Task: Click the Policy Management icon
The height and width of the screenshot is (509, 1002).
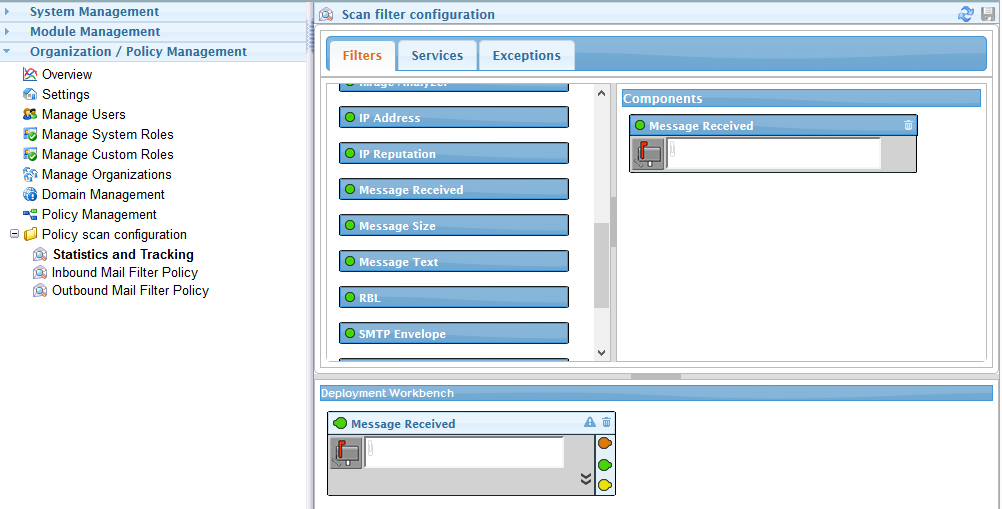Action: 30,215
